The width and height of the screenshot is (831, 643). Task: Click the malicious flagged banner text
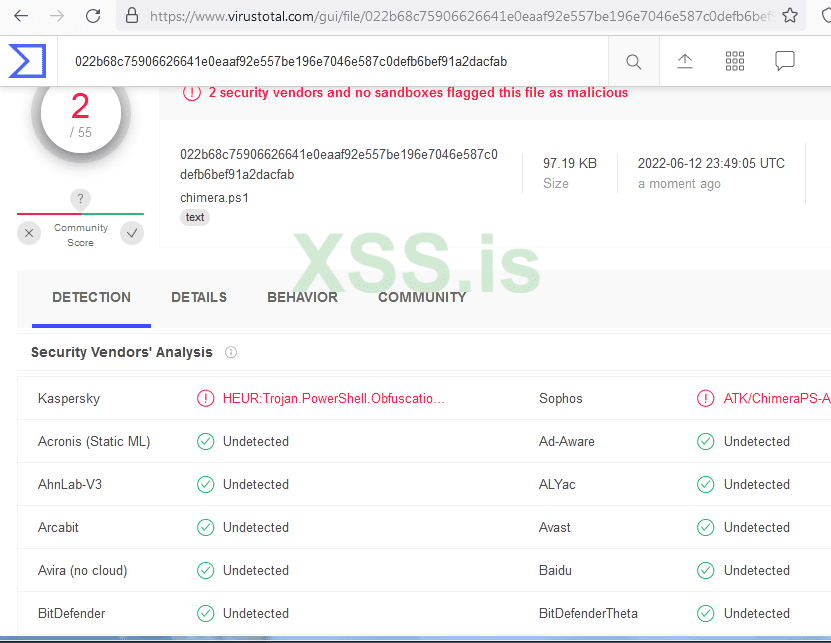pos(418,93)
